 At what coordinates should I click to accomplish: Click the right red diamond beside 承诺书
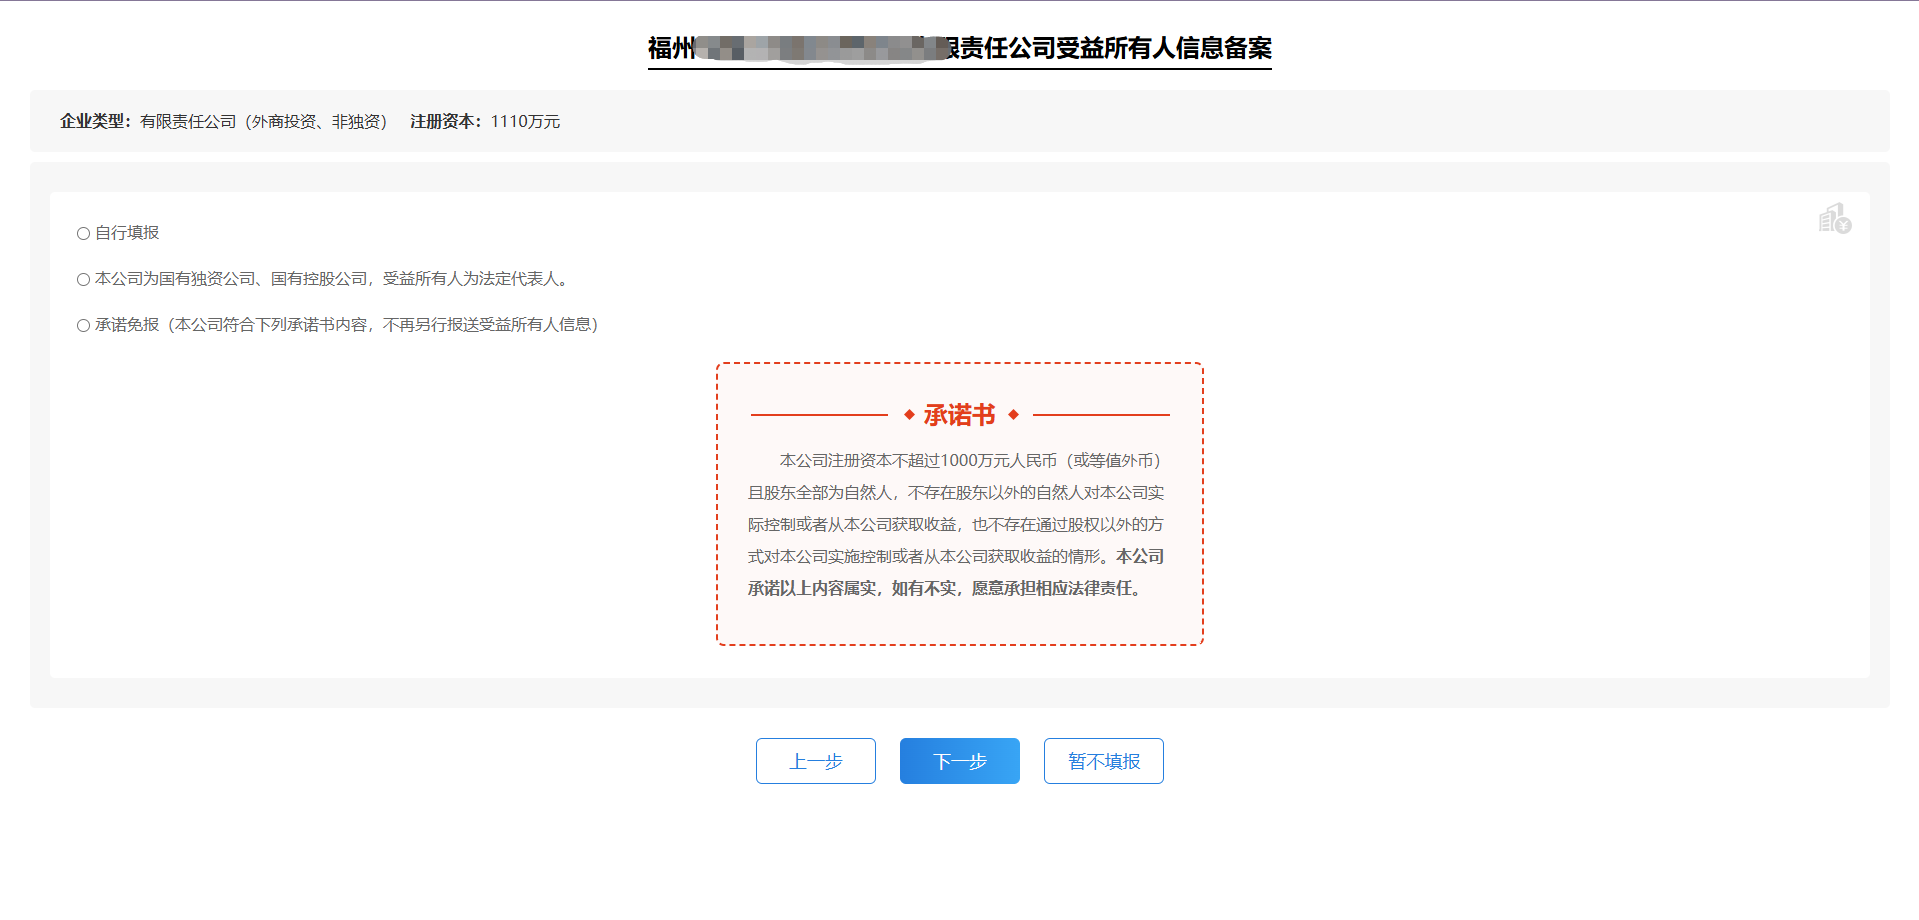coord(1013,414)
